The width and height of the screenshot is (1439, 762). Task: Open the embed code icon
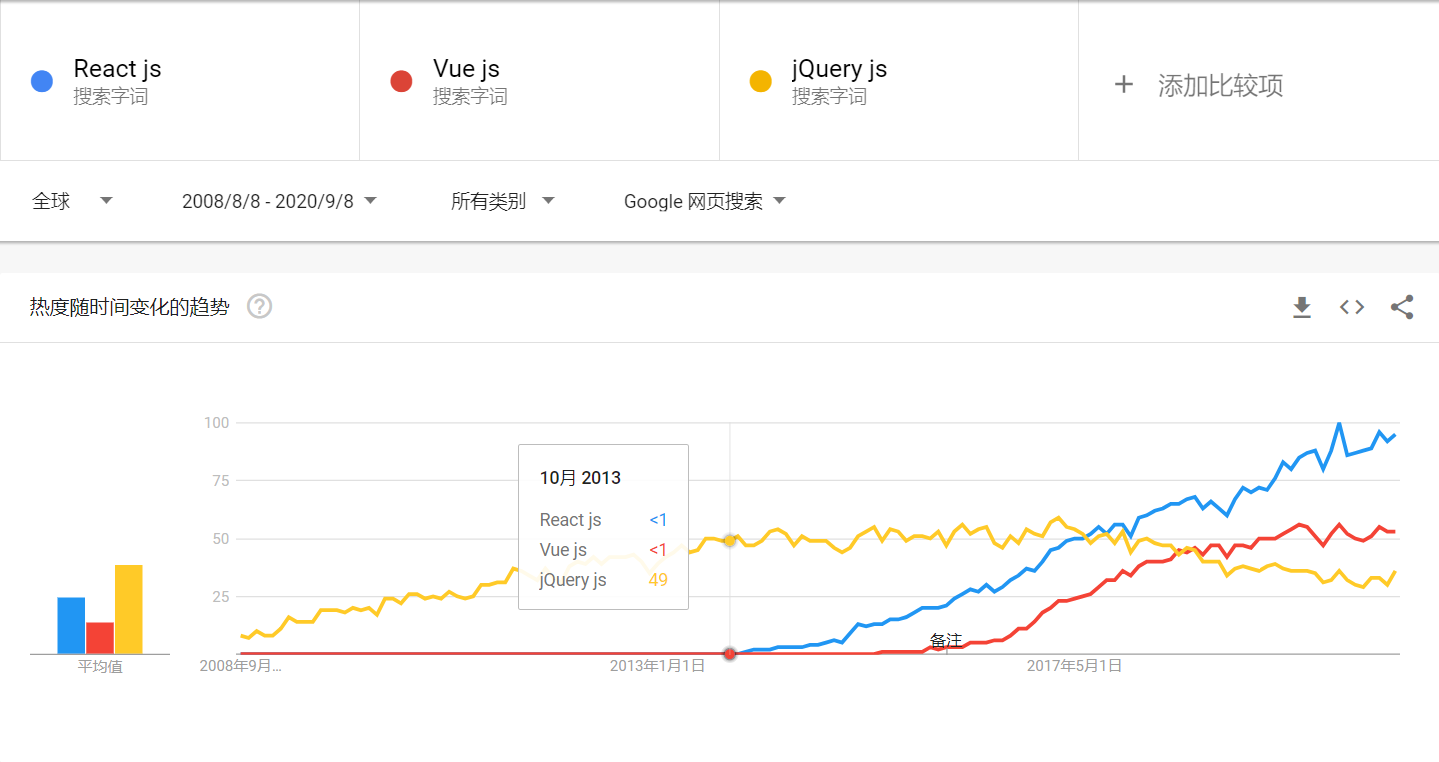pos(1352,307)
